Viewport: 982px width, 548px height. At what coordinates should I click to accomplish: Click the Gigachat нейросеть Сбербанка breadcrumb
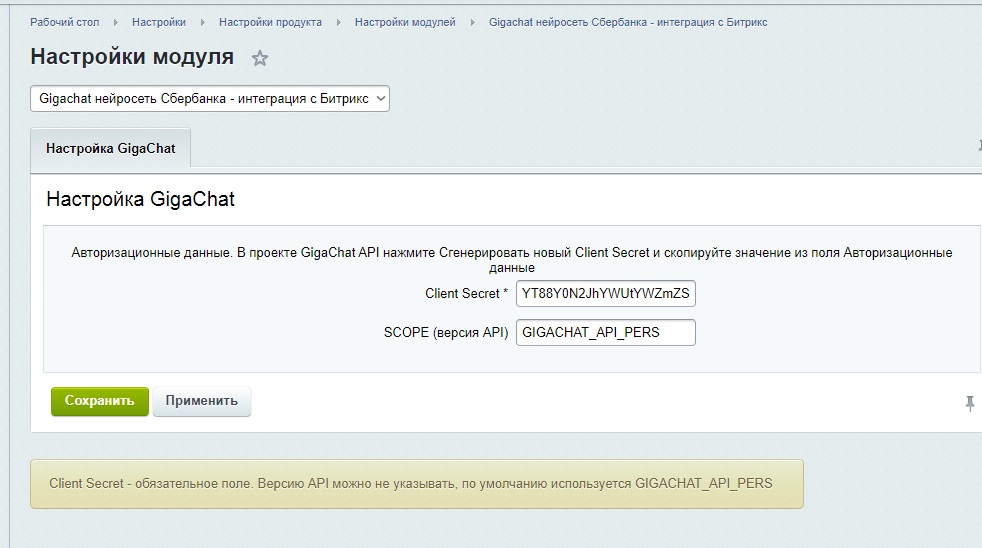point(628,22)
